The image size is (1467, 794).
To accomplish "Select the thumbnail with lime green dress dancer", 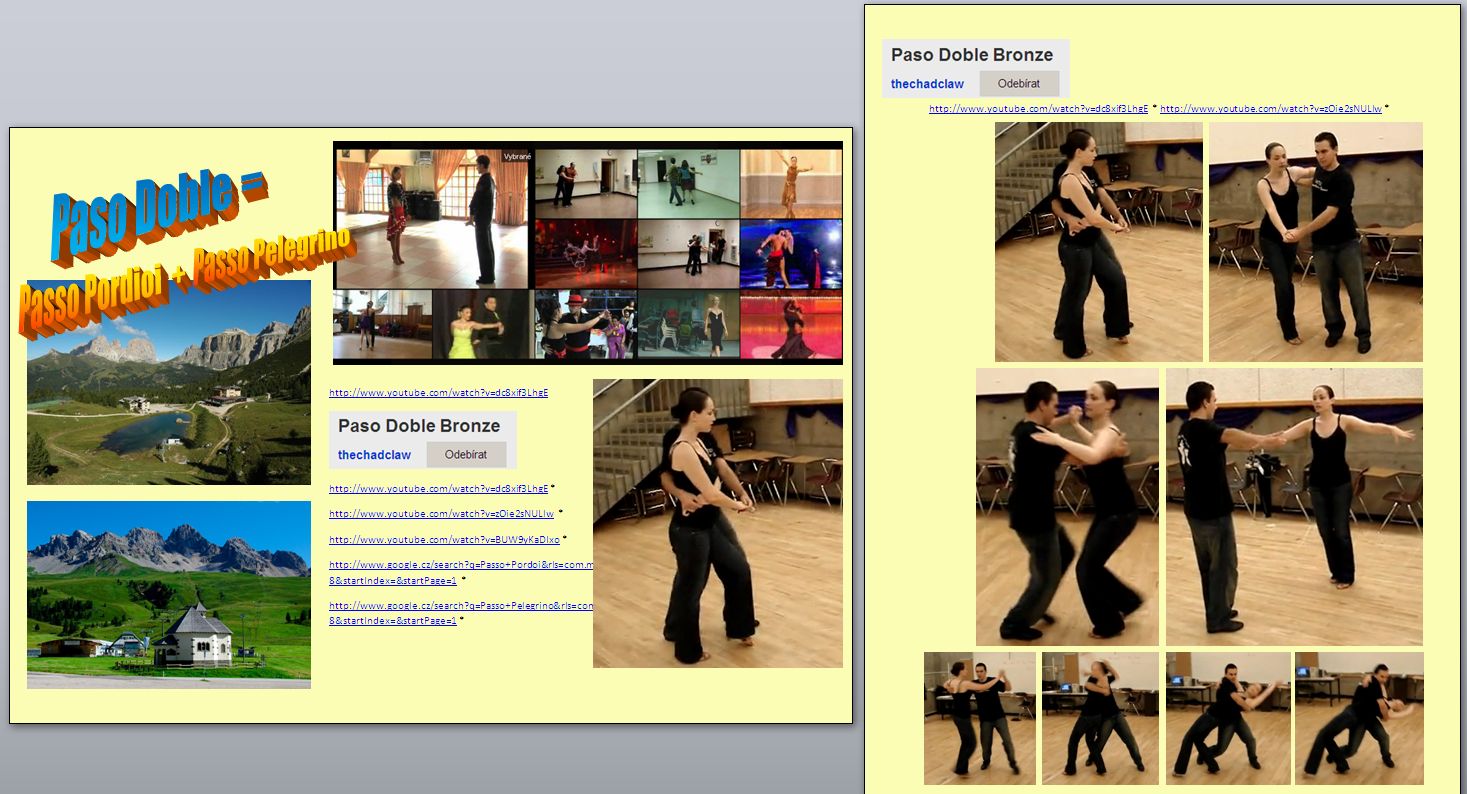I will click(x=482, y=324).
